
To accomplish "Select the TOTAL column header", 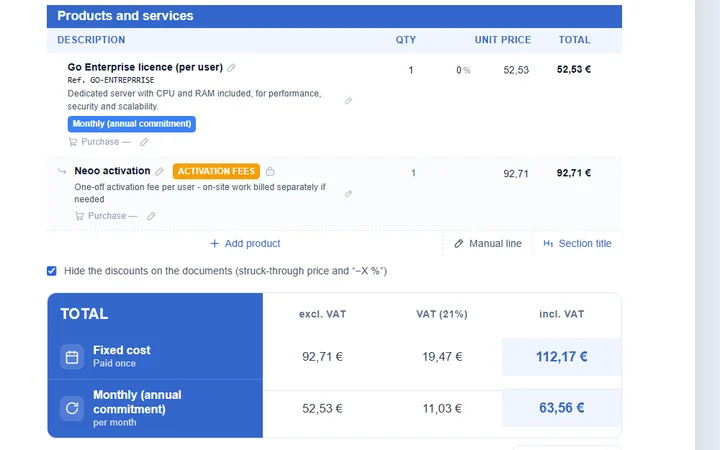I will (574, 40).
